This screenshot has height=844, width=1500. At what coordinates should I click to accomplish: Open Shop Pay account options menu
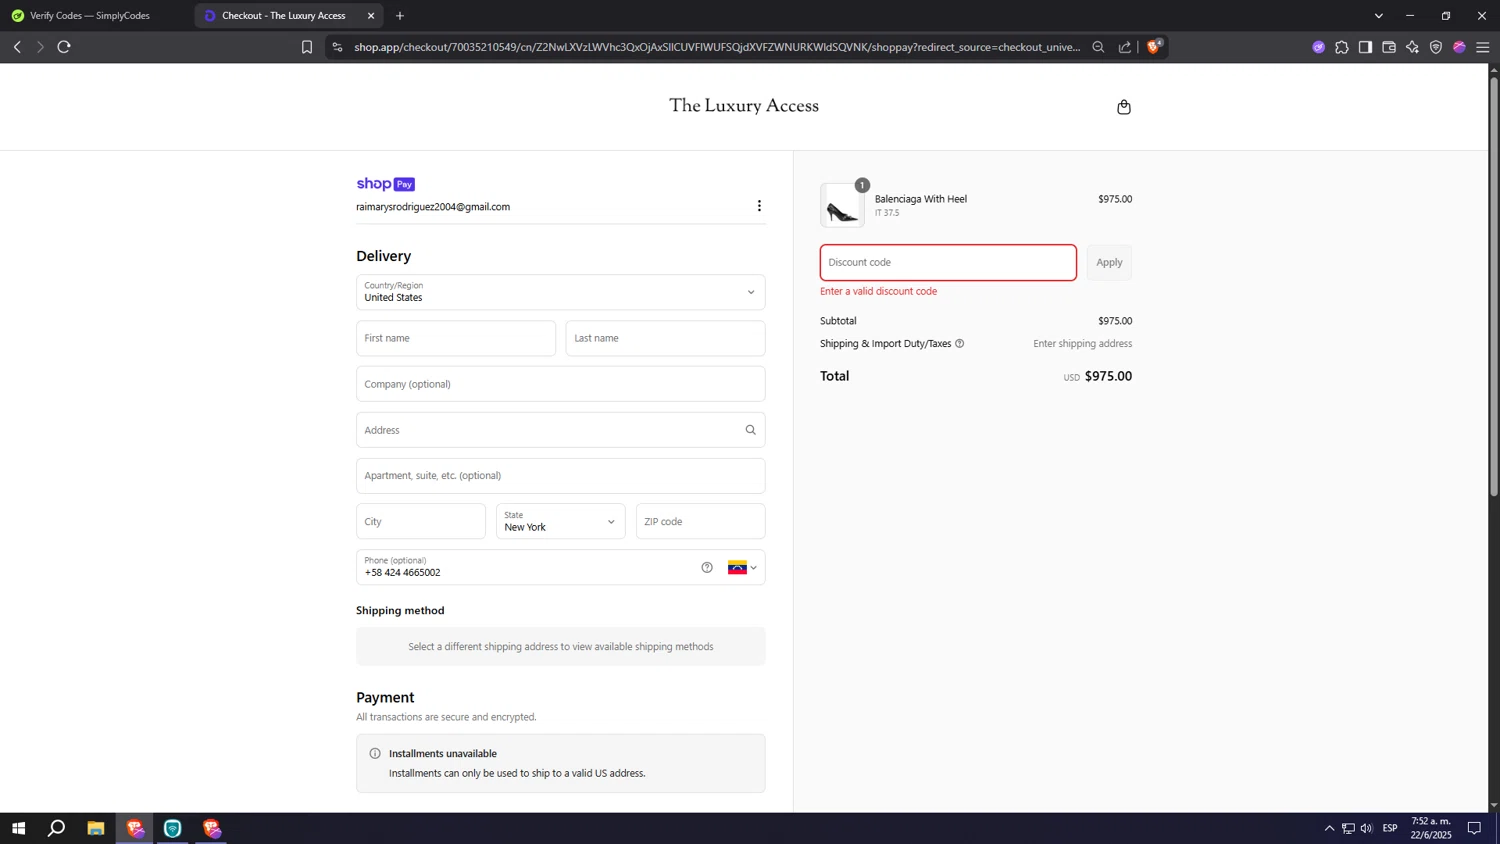pyautogui.click(x=759, y=206)
